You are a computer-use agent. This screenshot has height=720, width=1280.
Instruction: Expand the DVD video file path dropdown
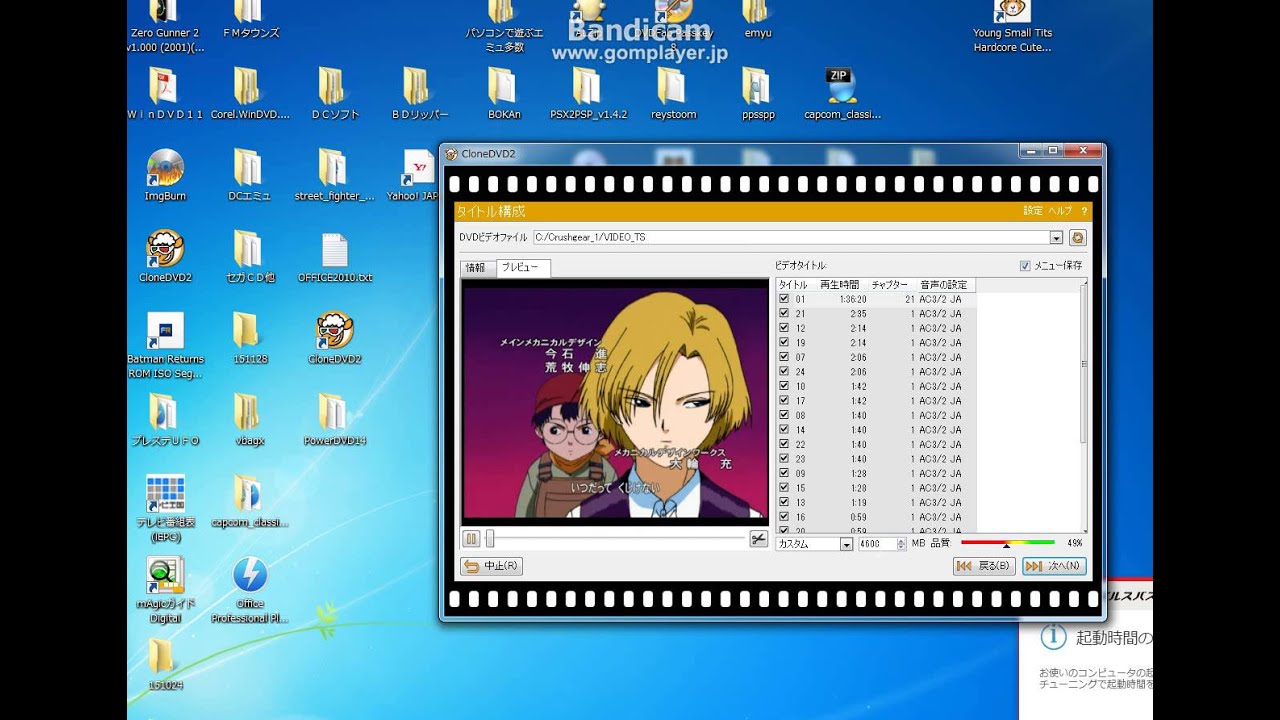pos(1056,238)
